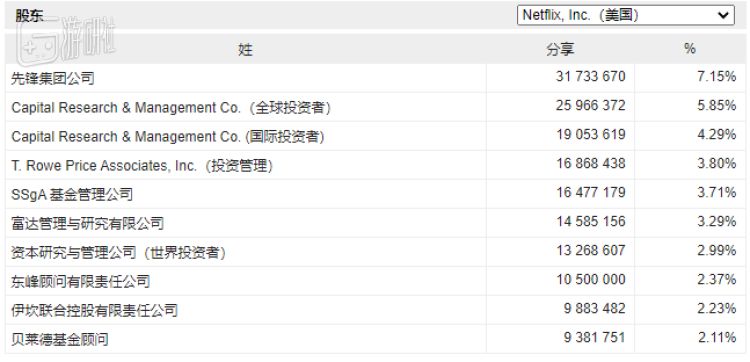
Task: Click share count 19 053 619
Action: coord(590,134)
